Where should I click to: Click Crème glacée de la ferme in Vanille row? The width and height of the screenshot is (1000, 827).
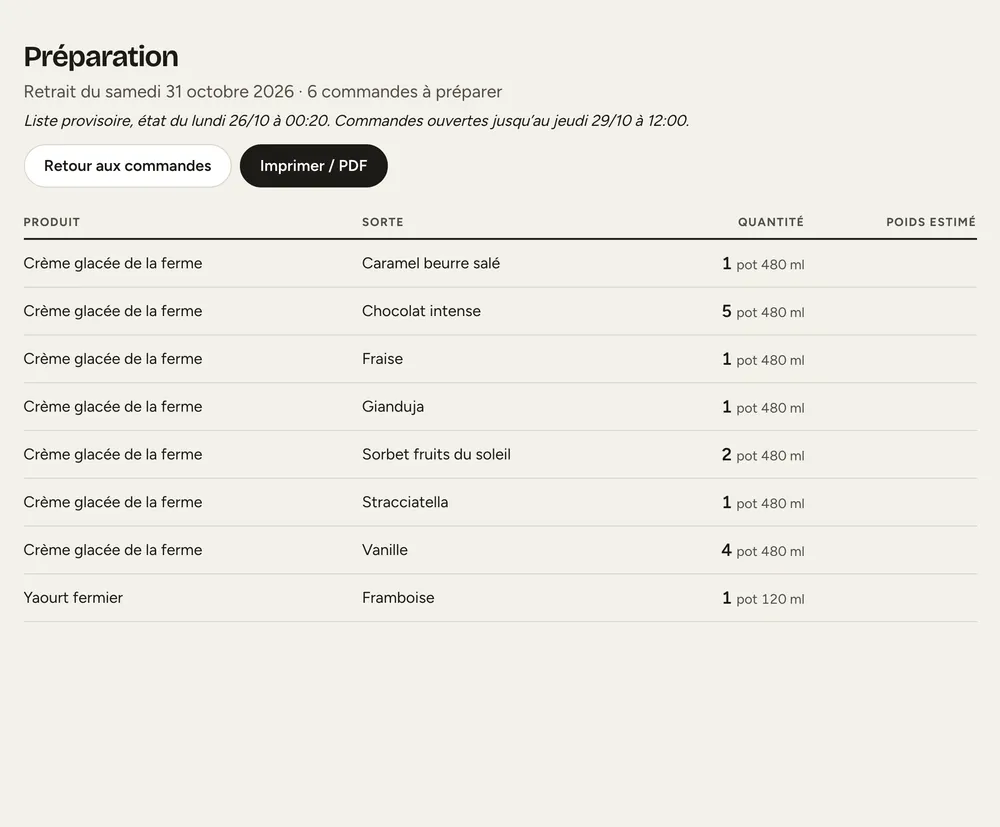pyautogui.click(x=113, y=550)
